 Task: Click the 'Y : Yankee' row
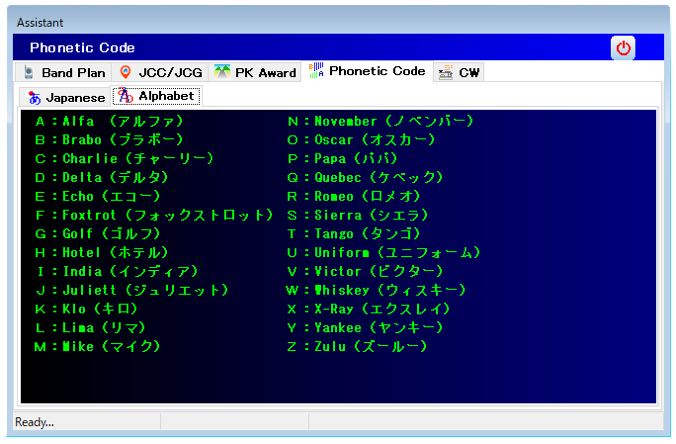point(366,328)
